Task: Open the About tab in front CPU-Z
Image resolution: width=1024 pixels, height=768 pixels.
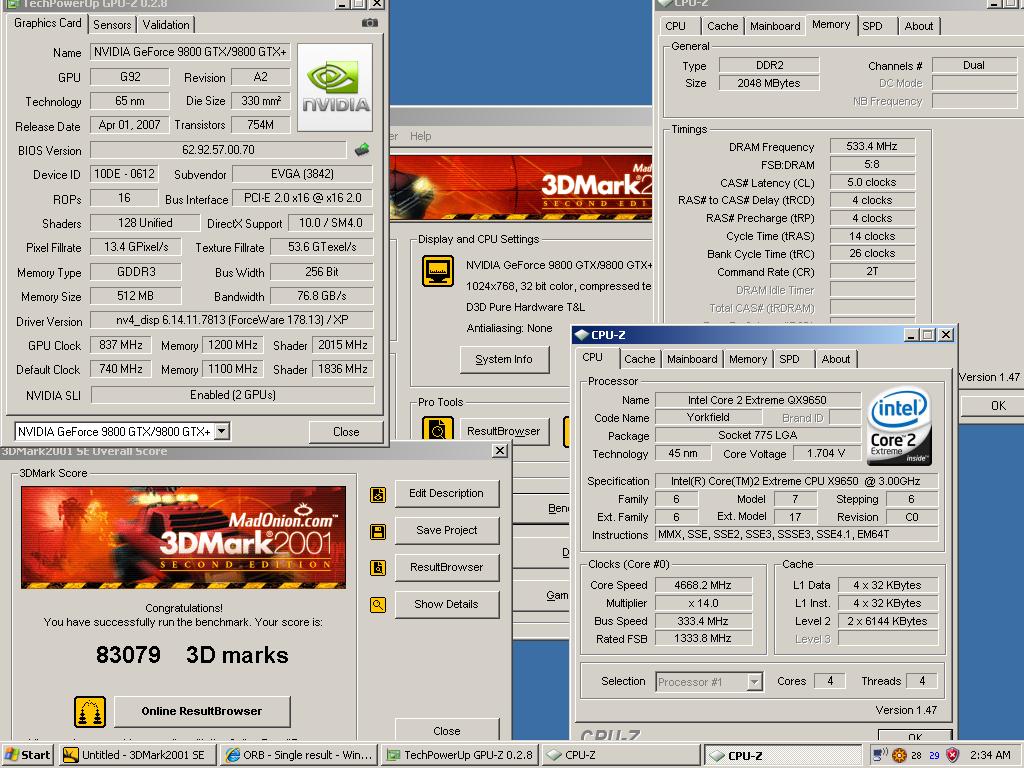Action: pyautogui.click(x=836, y=359)
